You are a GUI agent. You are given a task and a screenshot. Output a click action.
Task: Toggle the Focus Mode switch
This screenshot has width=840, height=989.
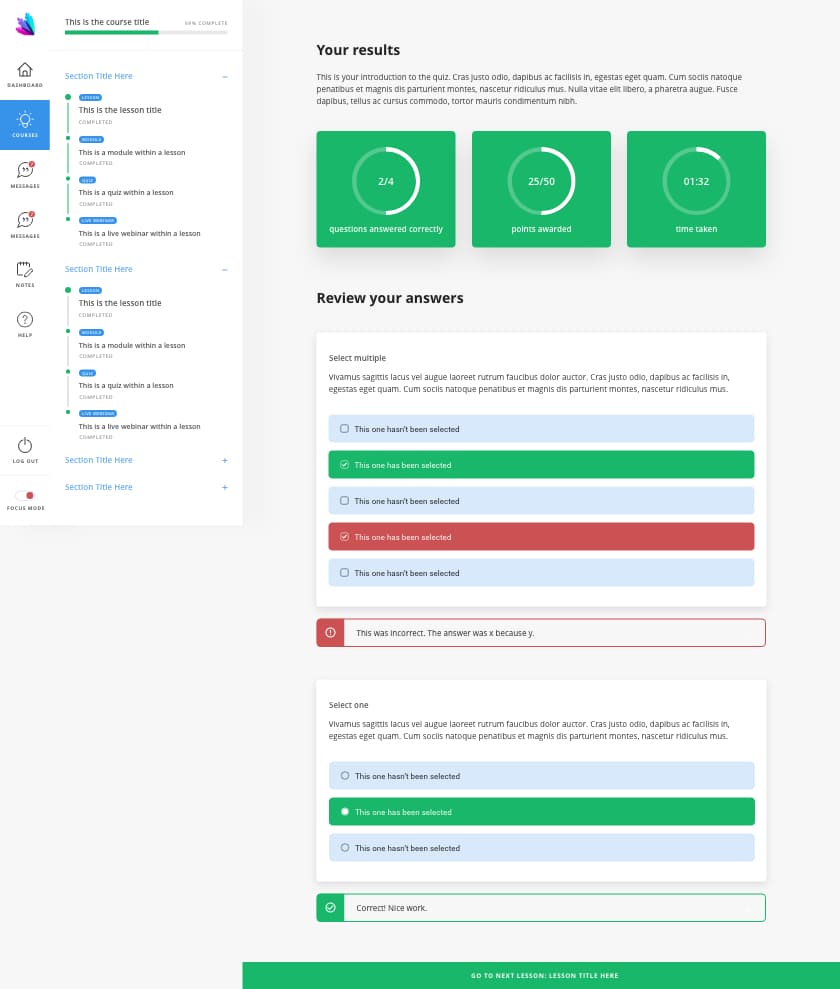click(25, 495)
